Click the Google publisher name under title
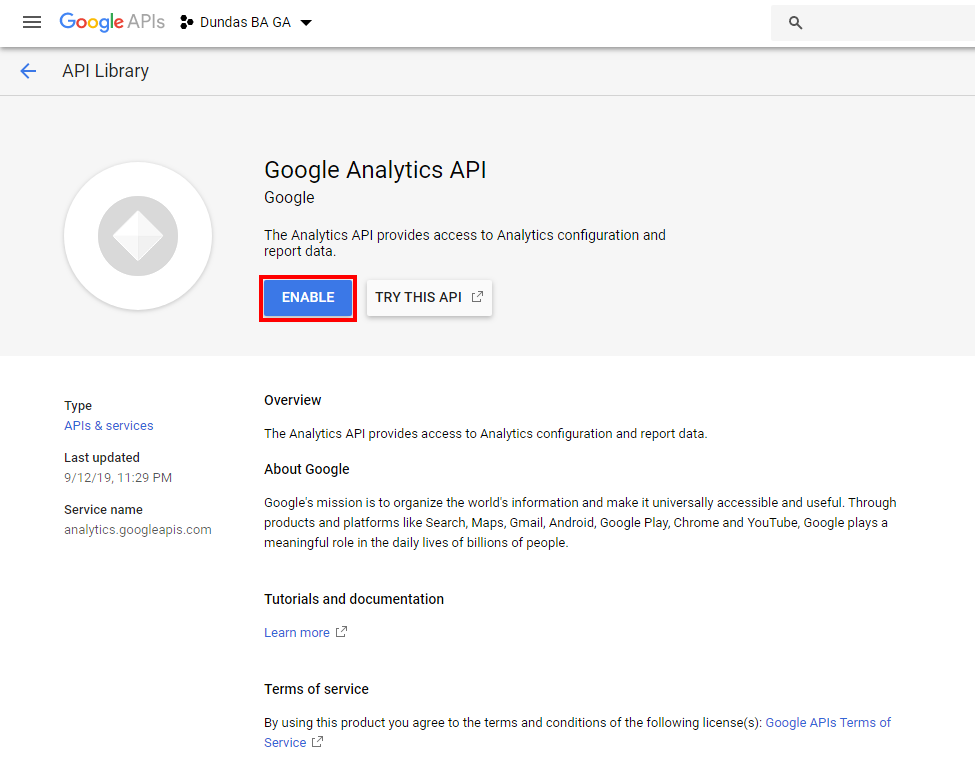The image size is (975, 771). [x=289, y=197]
